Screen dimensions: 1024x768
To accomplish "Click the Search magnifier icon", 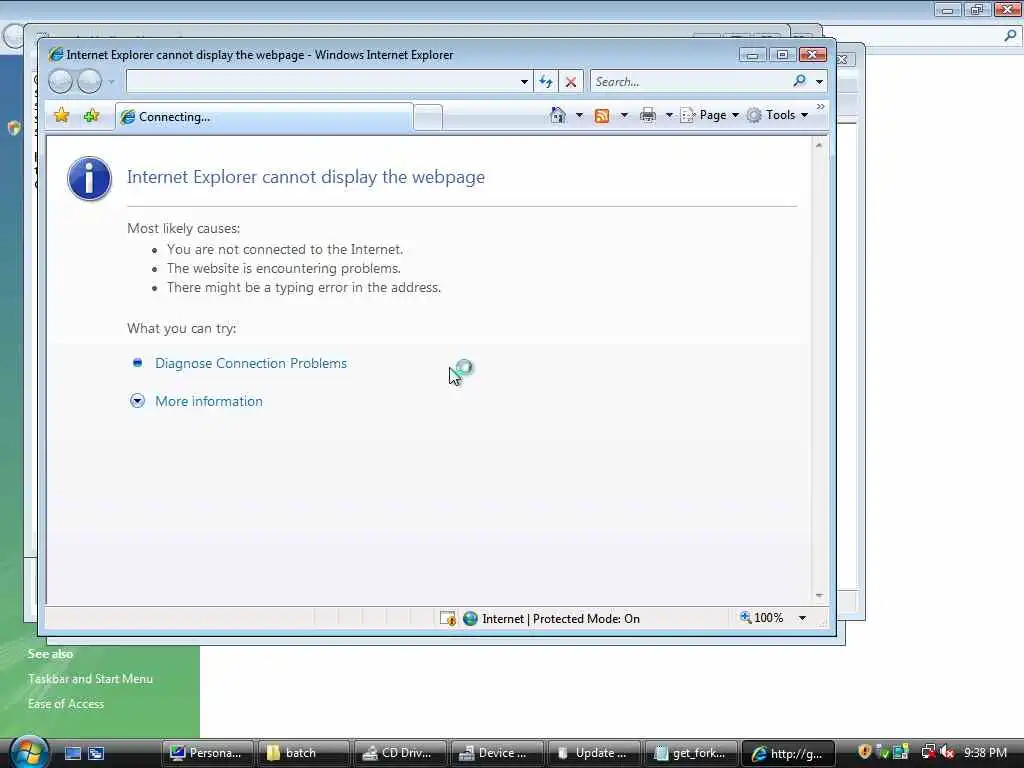I will click(x=799, y=81).
